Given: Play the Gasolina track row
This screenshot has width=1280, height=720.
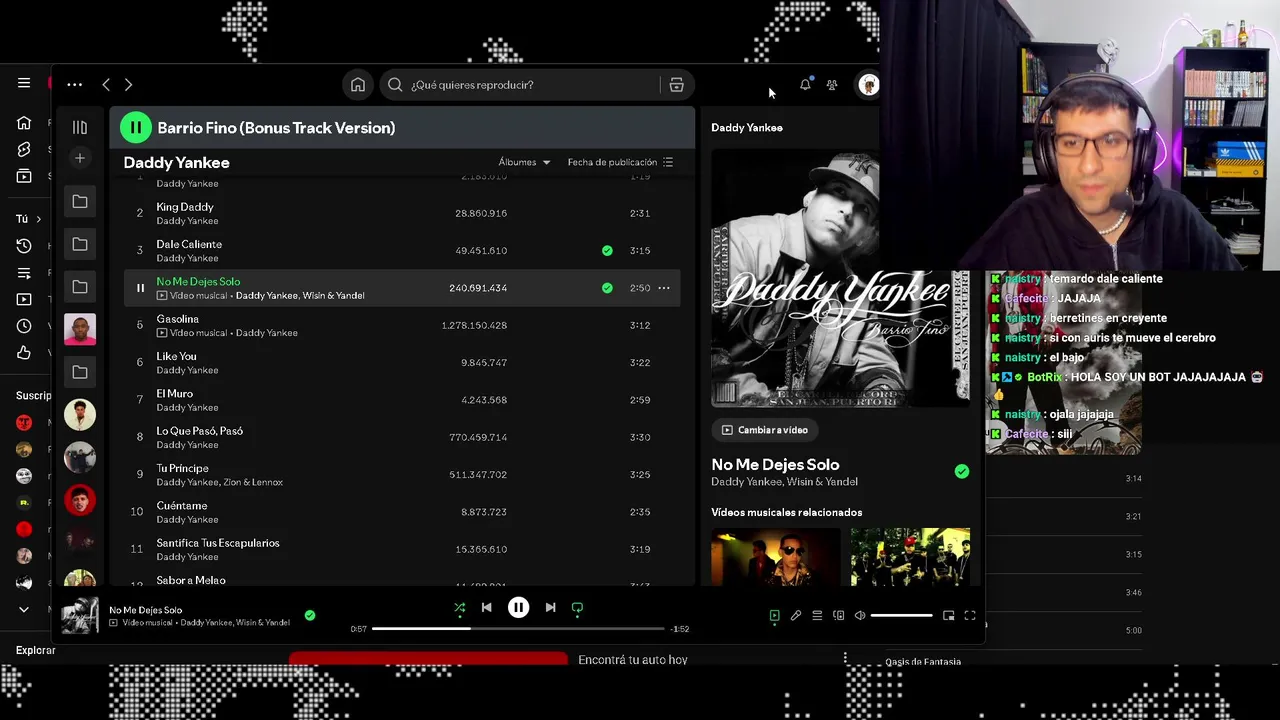Looking at the screenshot, I should [402, 325].
